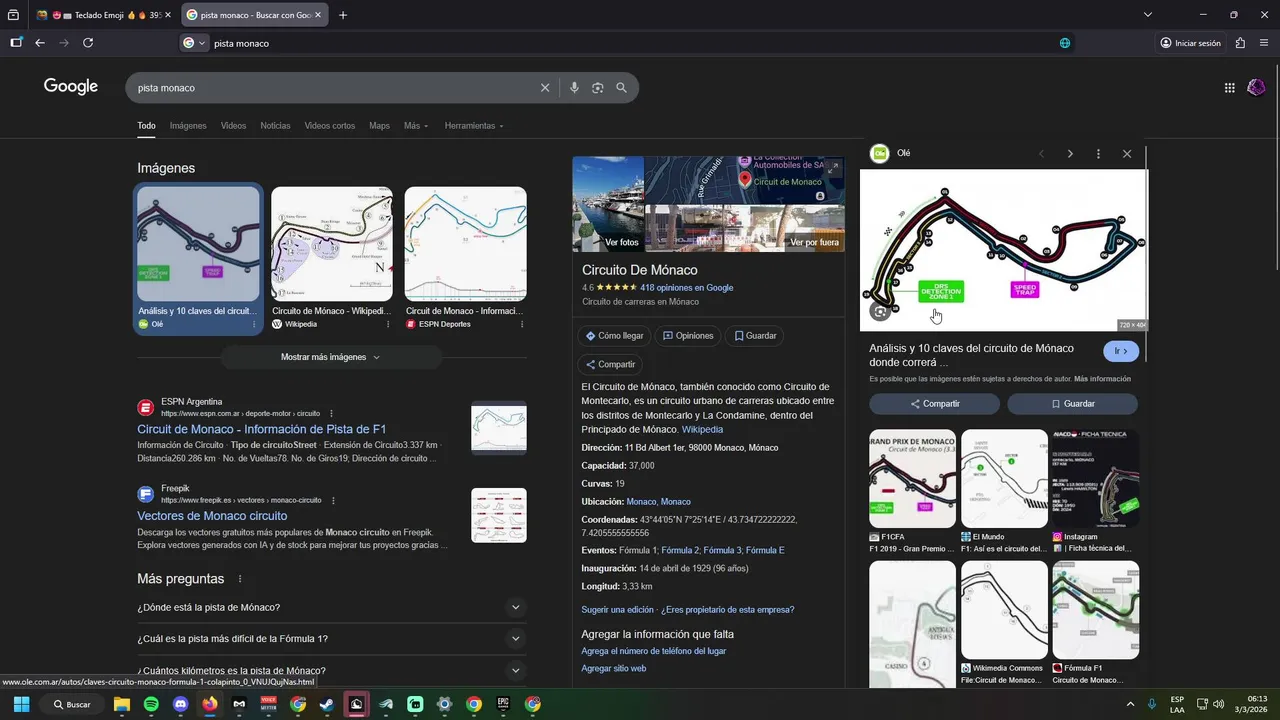Open Steam from the taskbar
The width and height of the screenshot is (1280, 720).
point(327,704)
